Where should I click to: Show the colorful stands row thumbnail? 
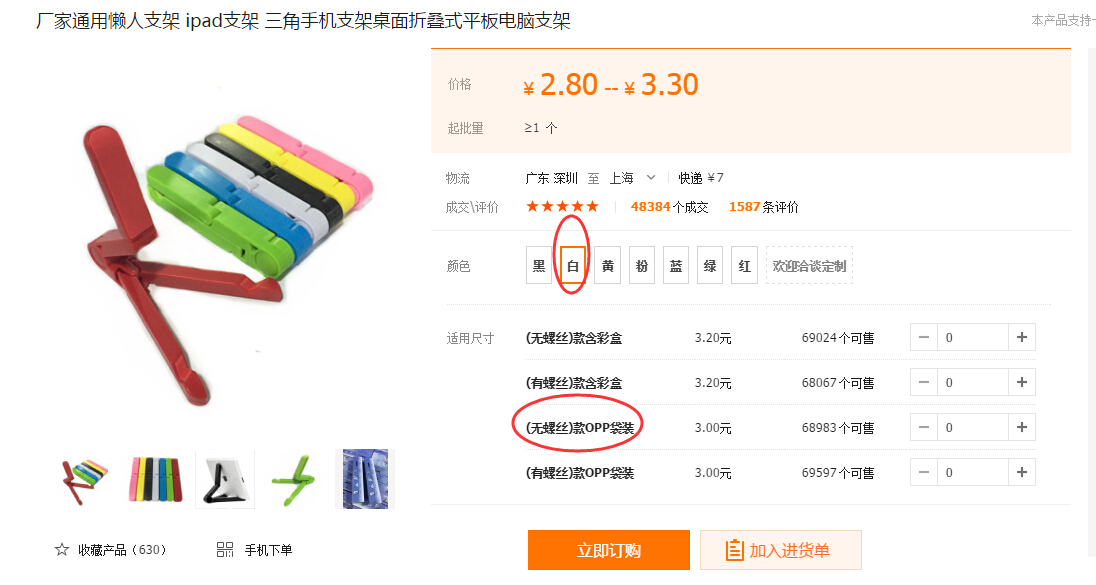(155, 479)
